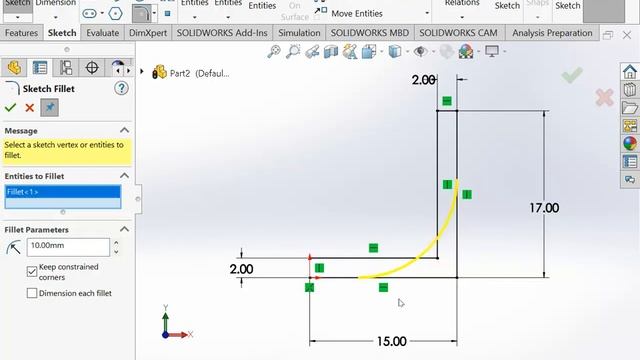Open the Smart Dimension dropdown arrow
Viewport: 640px width, 360px height.
click(x=56, y=18)
